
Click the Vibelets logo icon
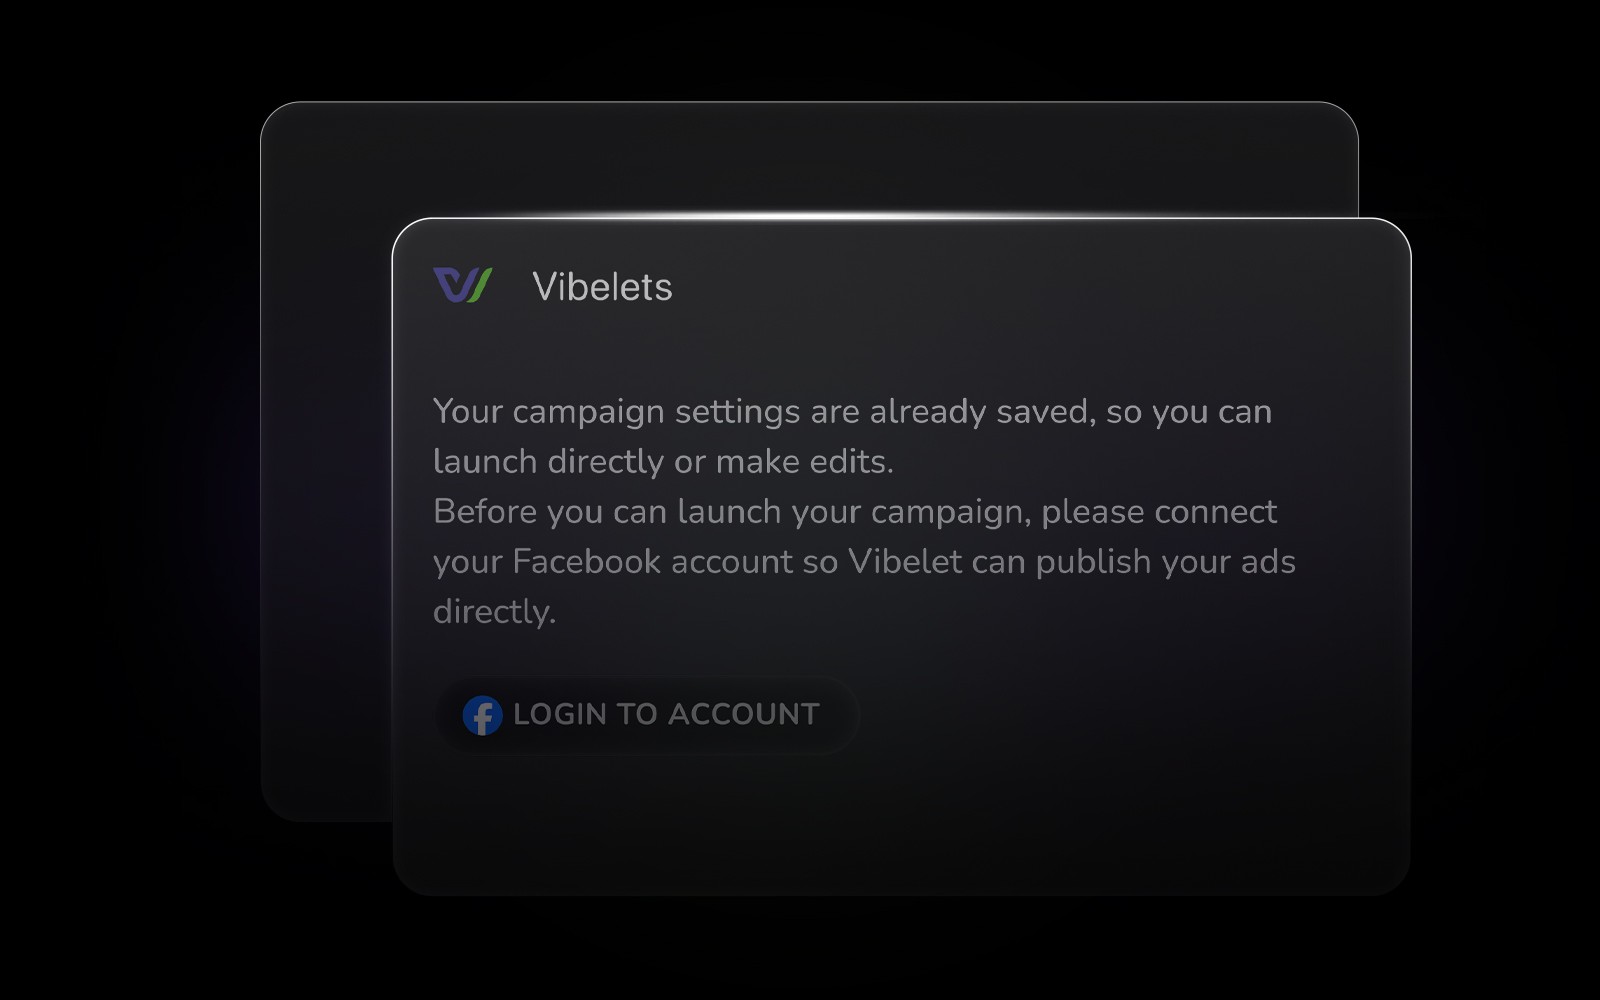(462, 285)
